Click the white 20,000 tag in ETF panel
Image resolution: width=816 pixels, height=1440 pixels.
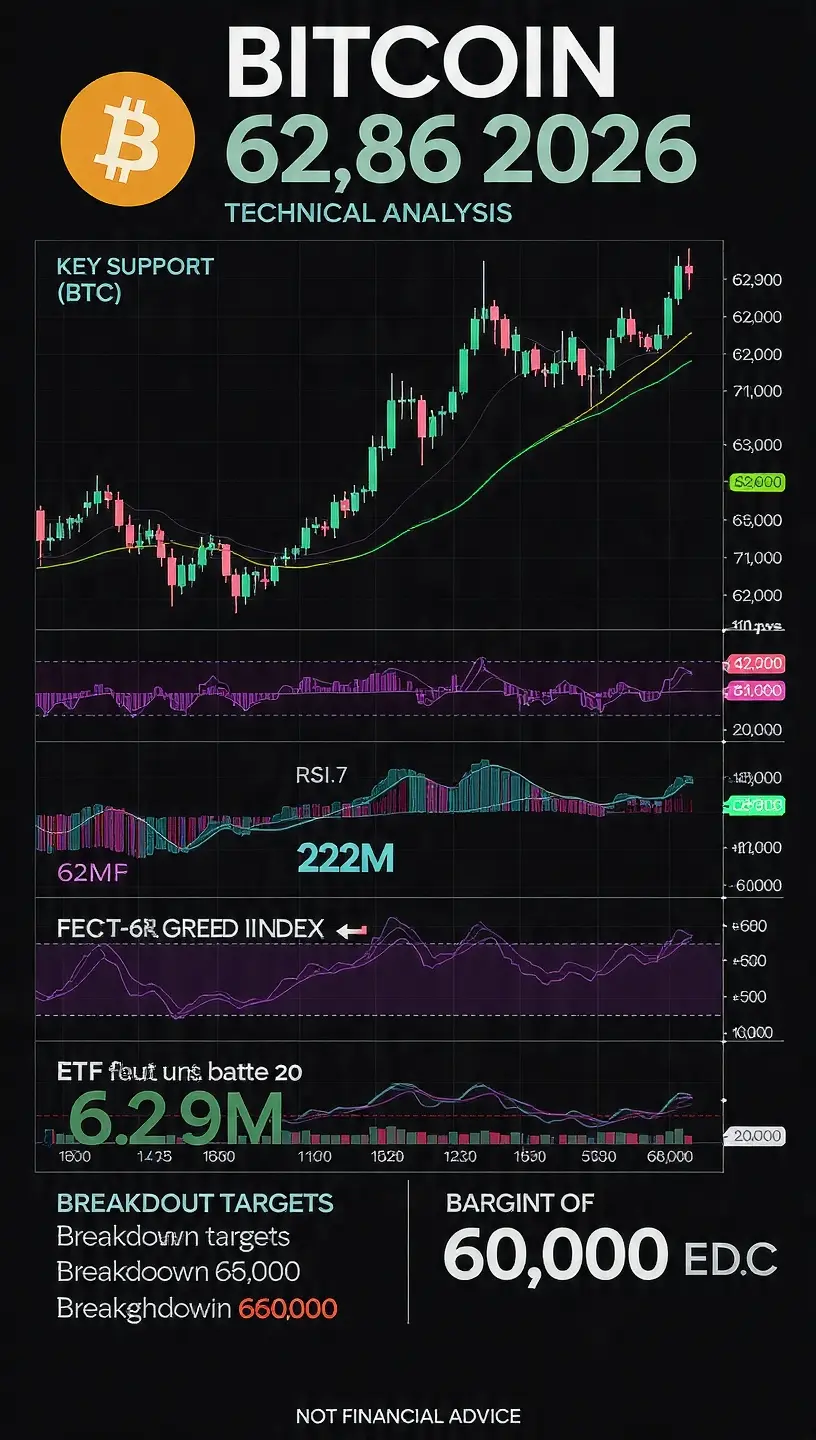point(758,1136)
